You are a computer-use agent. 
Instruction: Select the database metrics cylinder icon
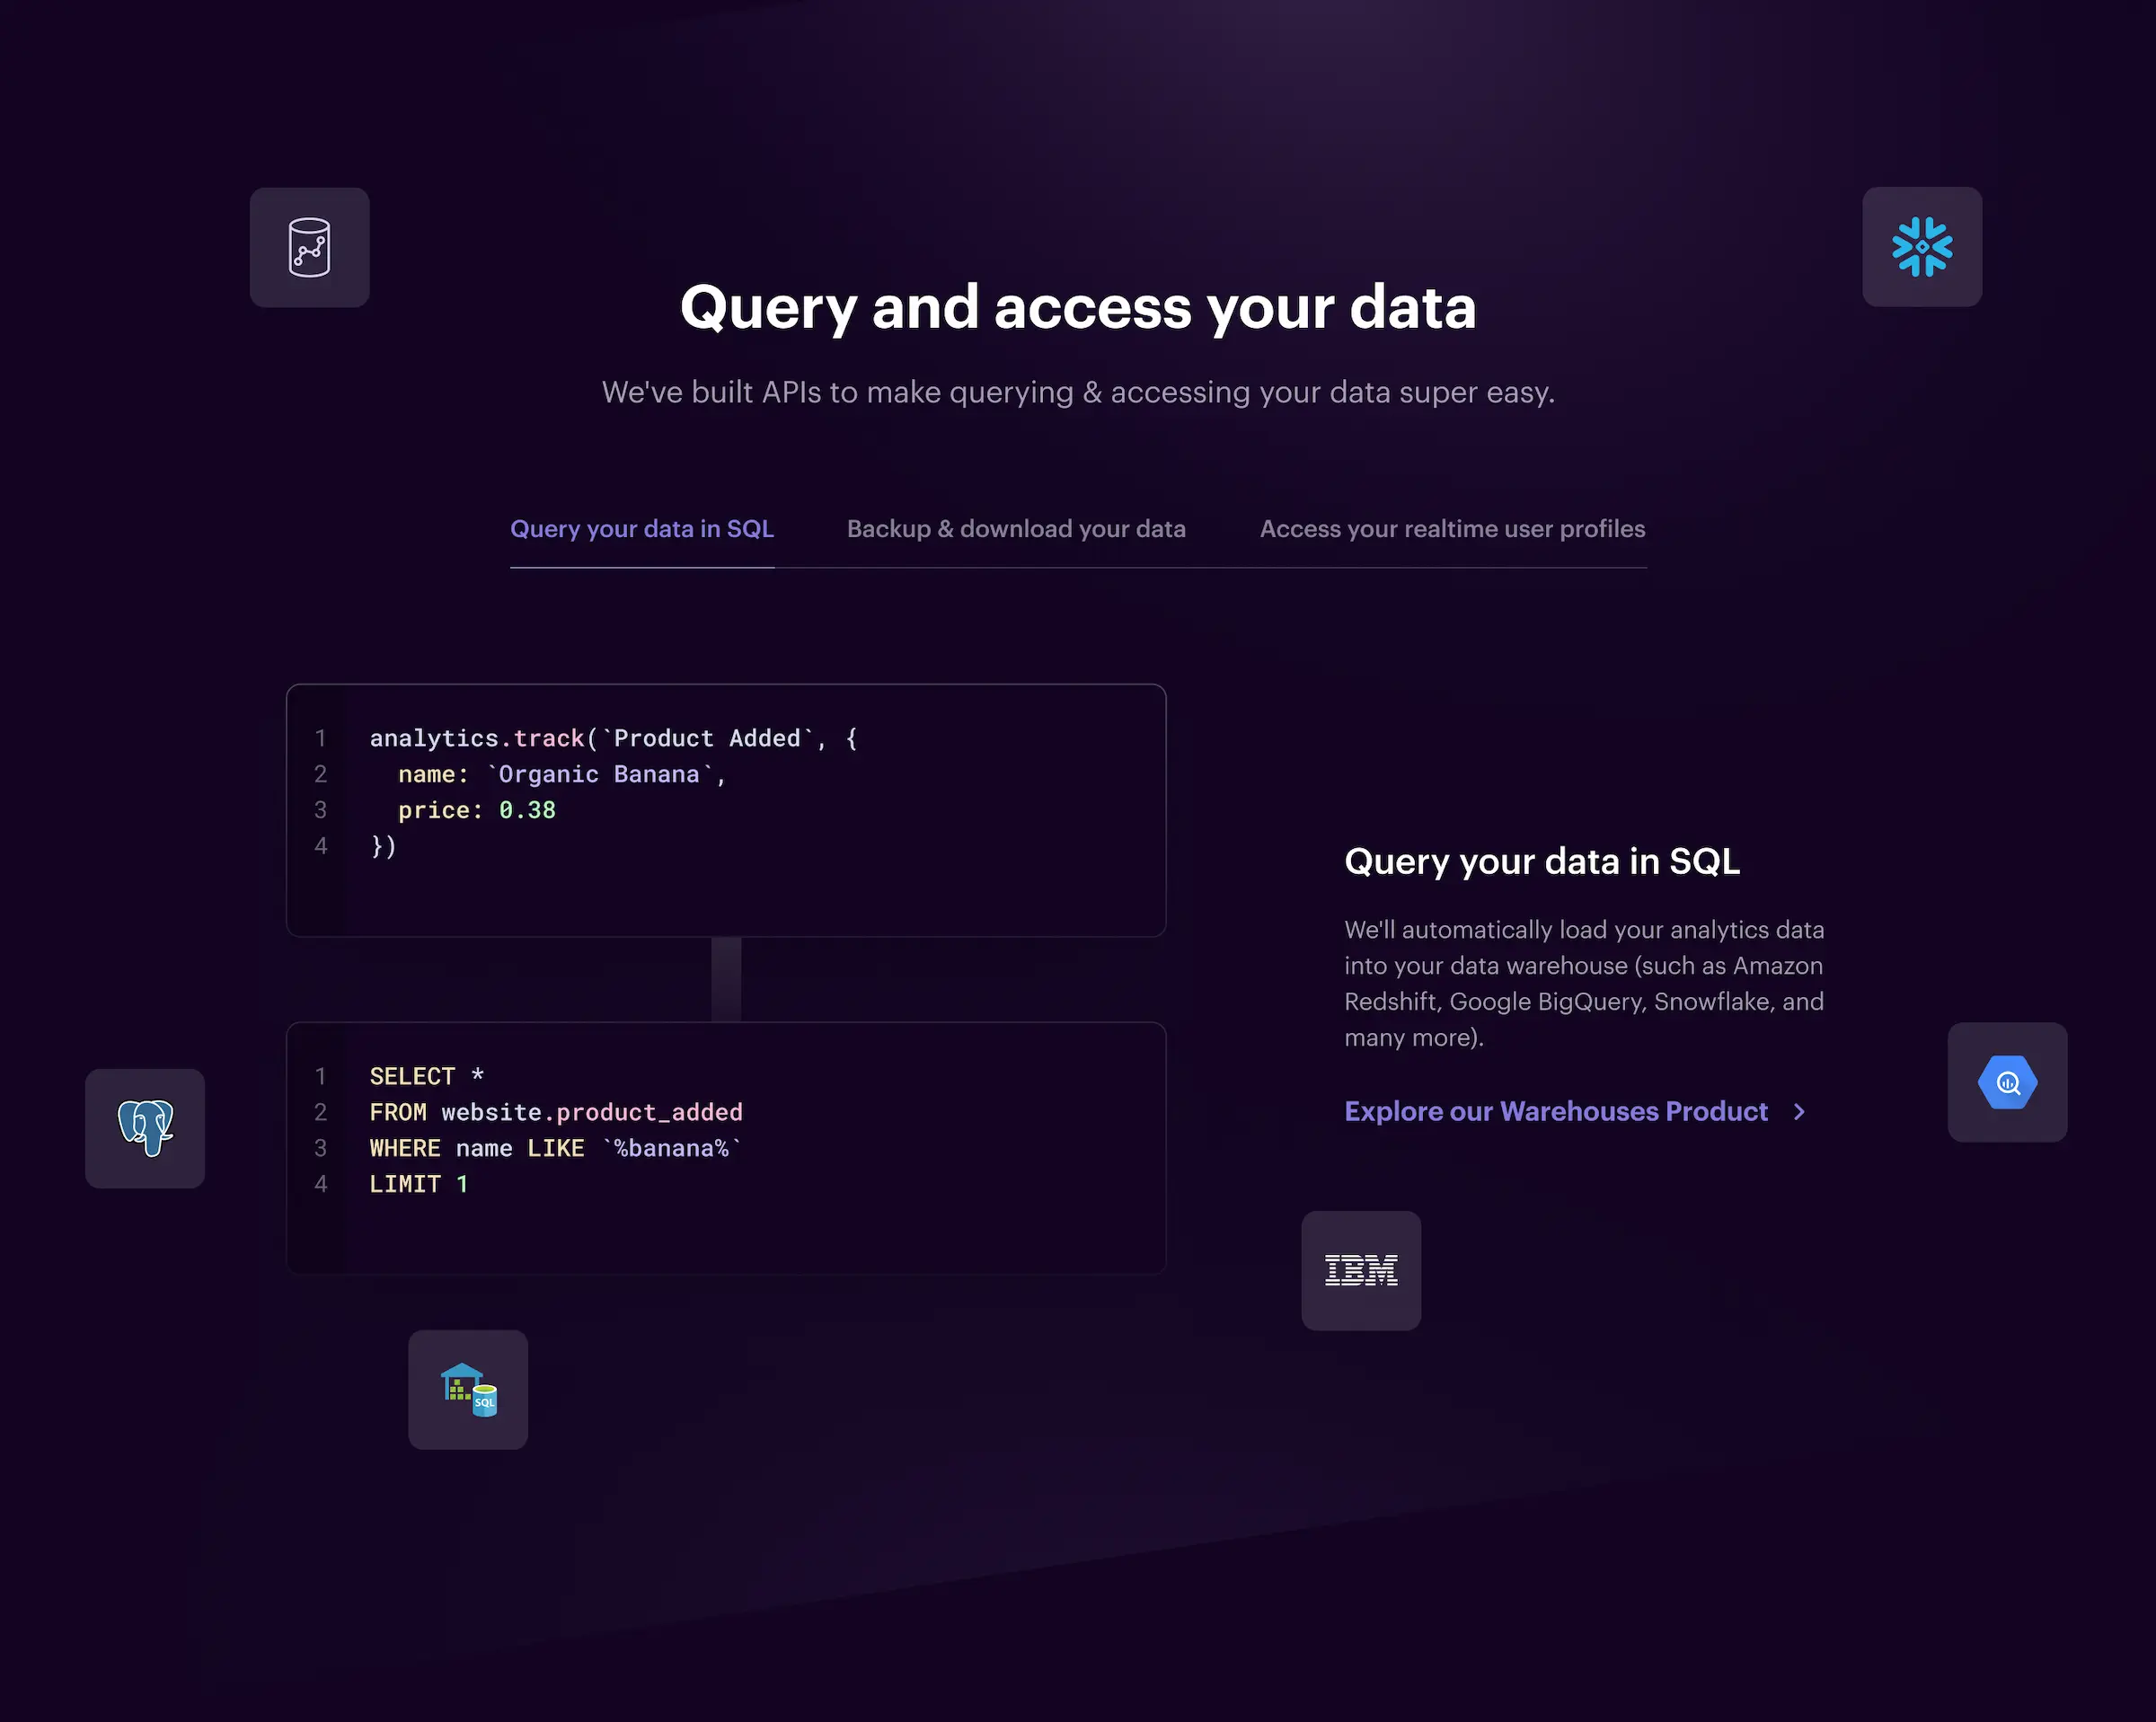(x=309, y=247)
